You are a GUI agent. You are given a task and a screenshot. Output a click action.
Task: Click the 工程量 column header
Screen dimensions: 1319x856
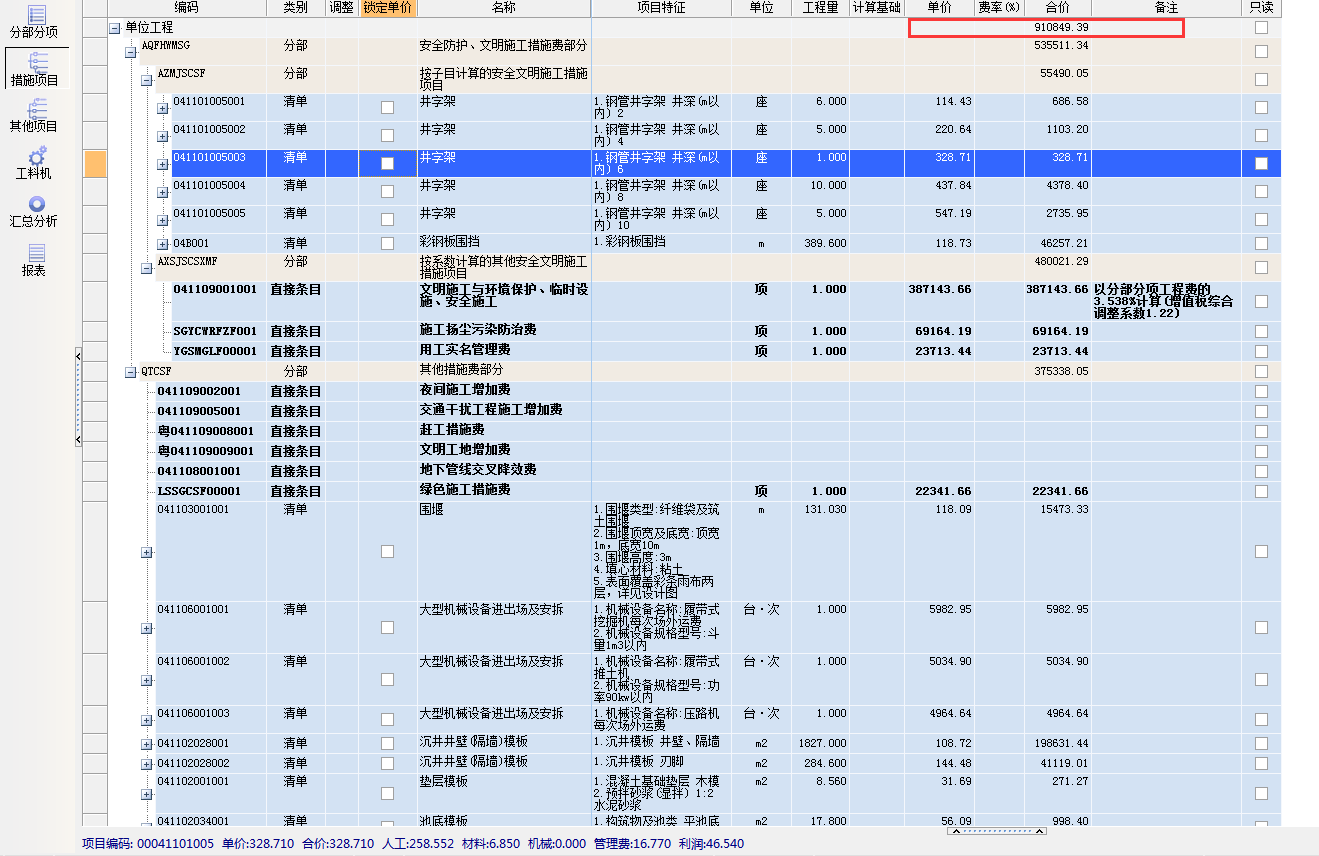(x=820, y=8)
